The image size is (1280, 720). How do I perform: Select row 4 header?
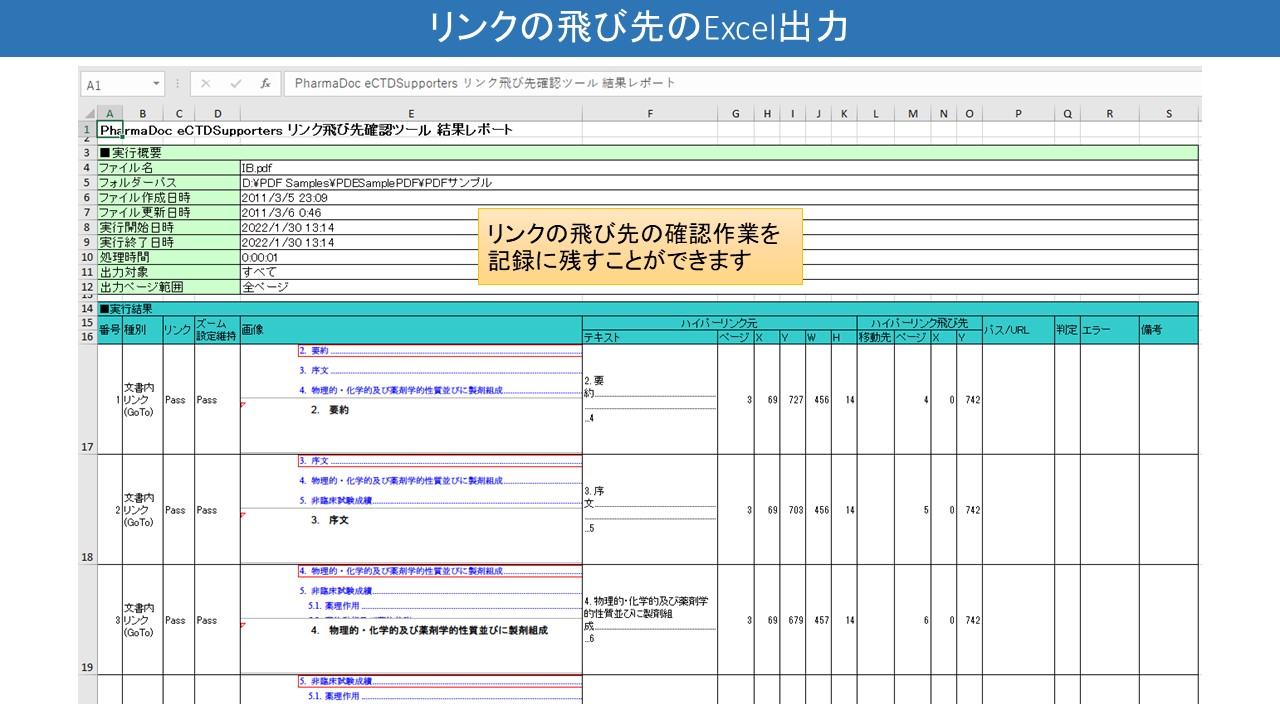(x=88, y=168)
